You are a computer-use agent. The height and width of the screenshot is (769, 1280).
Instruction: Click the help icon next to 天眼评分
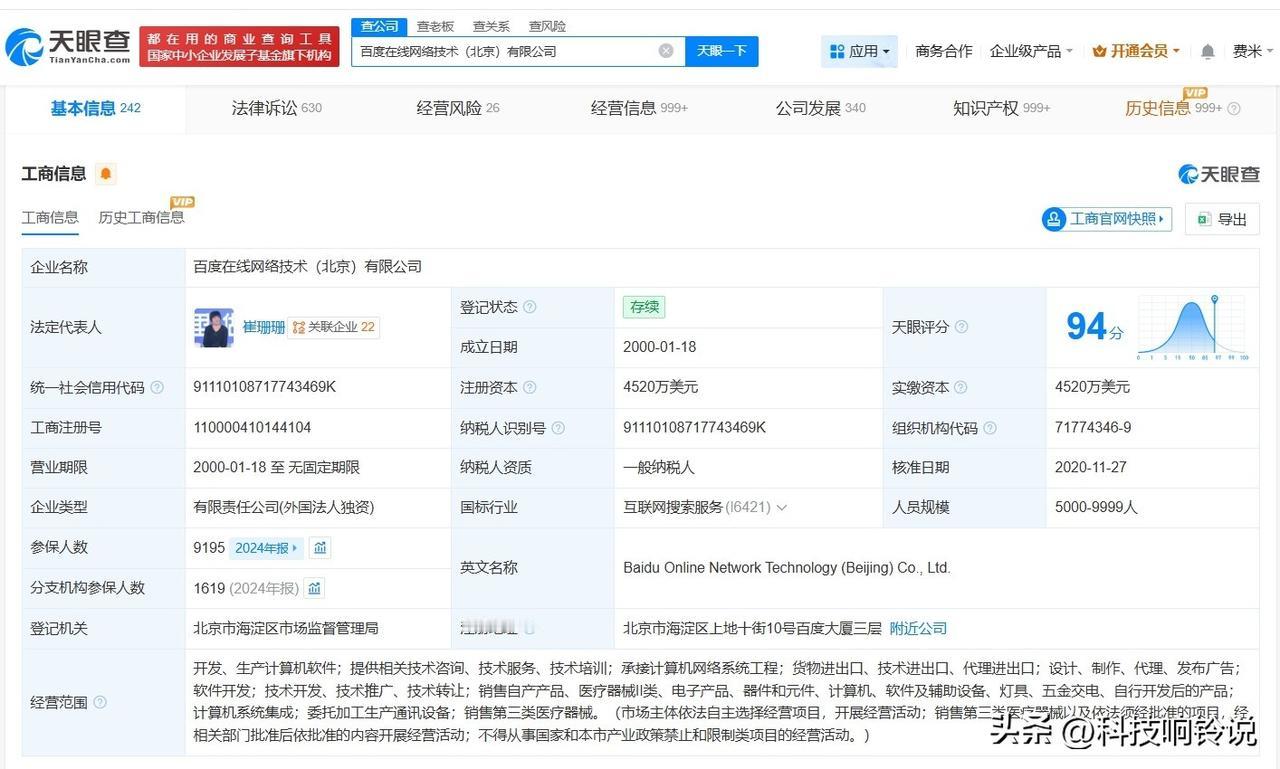click(961, 327)
